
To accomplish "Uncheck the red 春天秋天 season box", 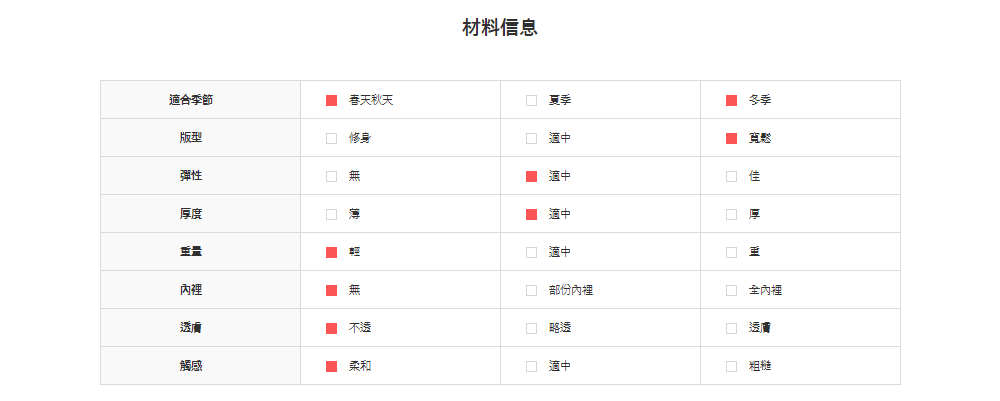I will coord(331,100).
